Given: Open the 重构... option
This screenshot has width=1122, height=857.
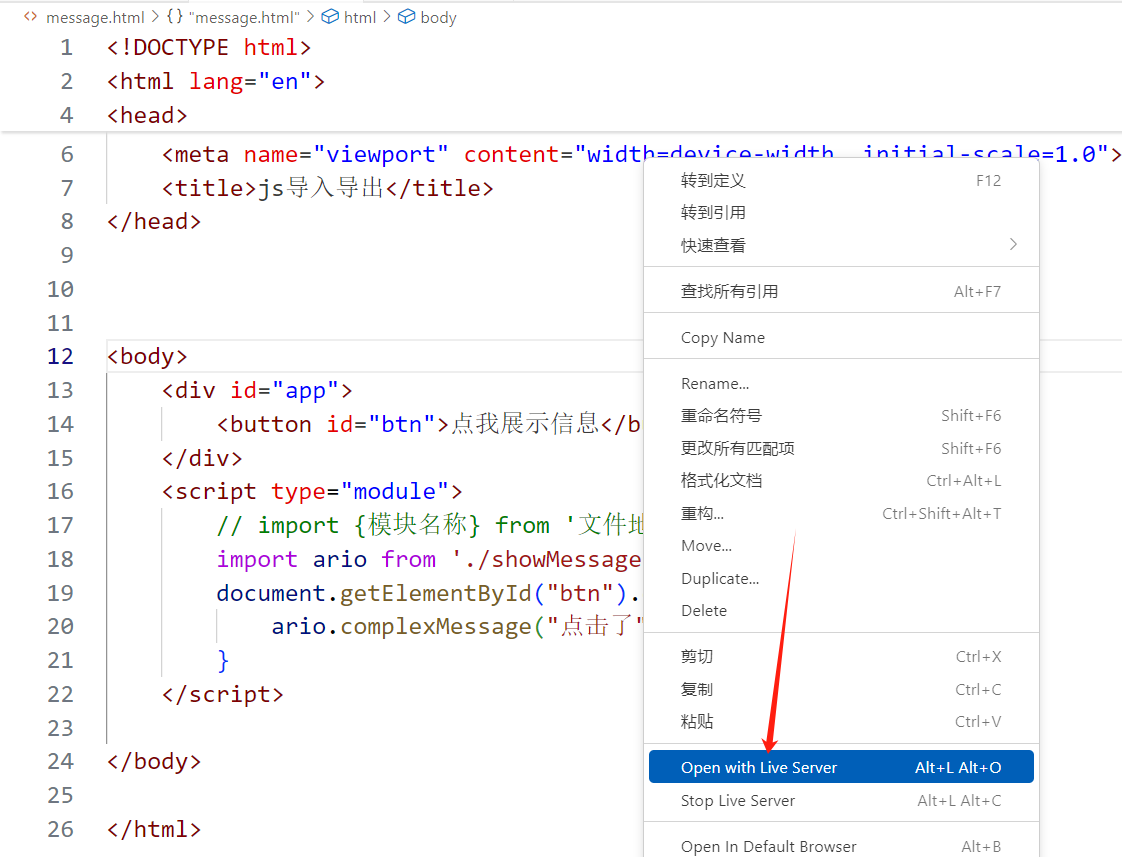Looking at the screenshot, I should [841, 513].
